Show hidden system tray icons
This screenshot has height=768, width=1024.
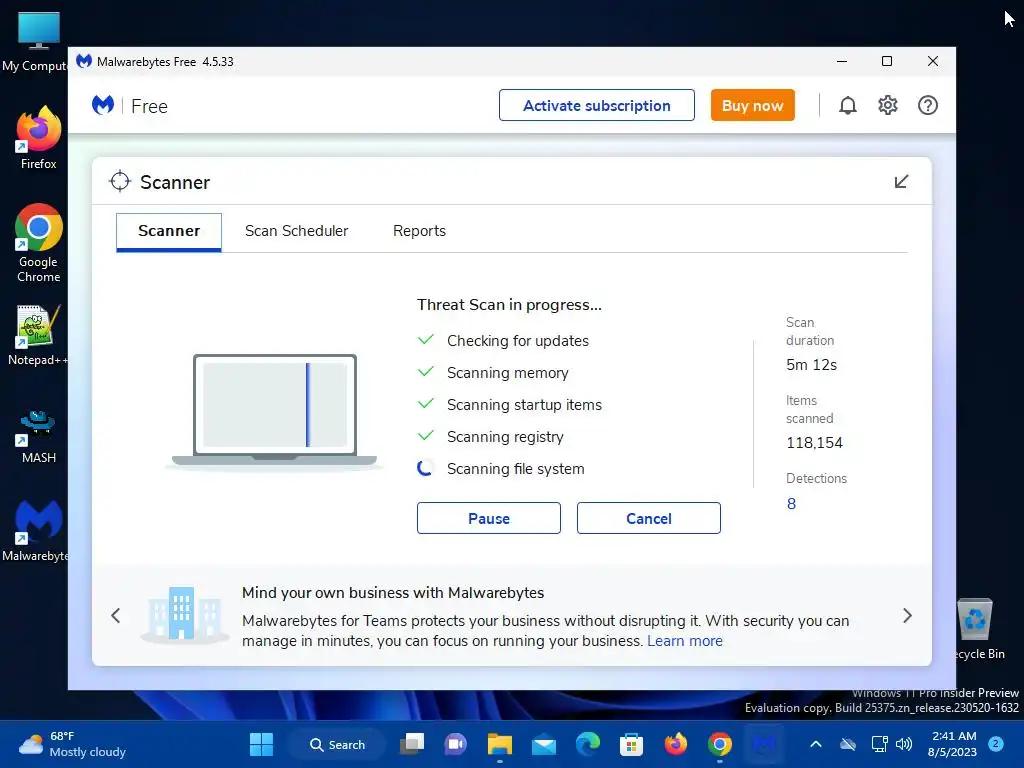point(816,744)
